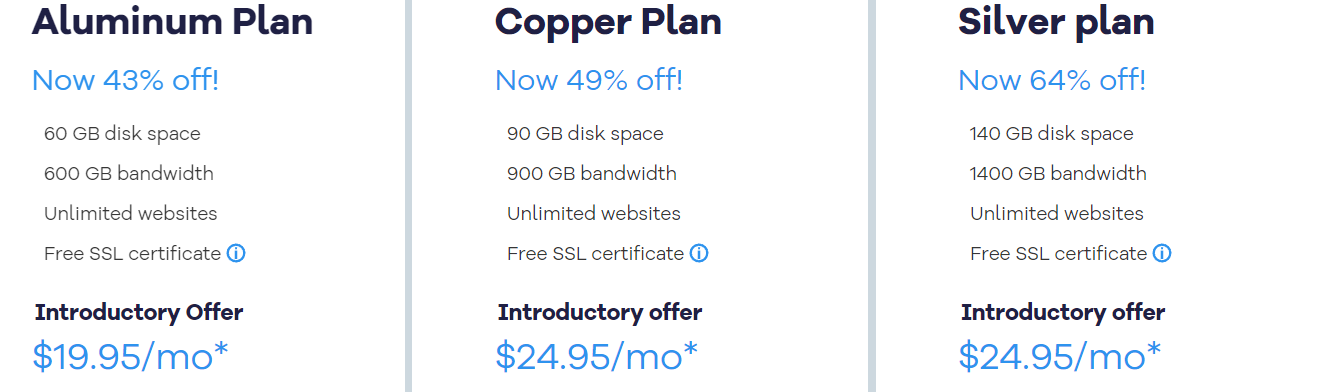
Task: Select the Aluminum Plan heading
Action: tap(173, 21)
